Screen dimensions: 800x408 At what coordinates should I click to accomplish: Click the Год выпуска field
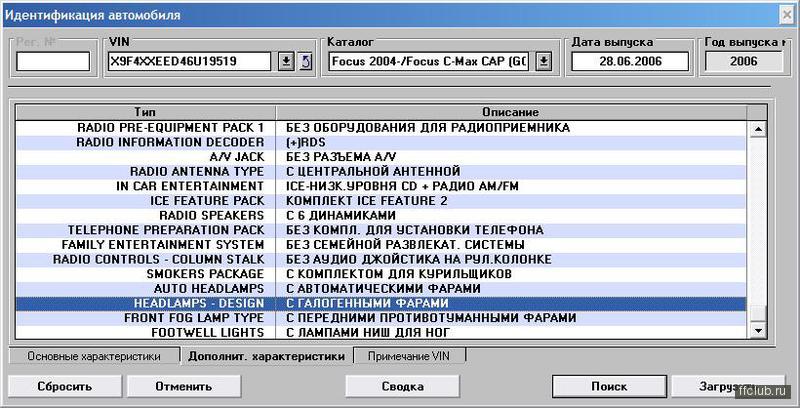(743, 62)
